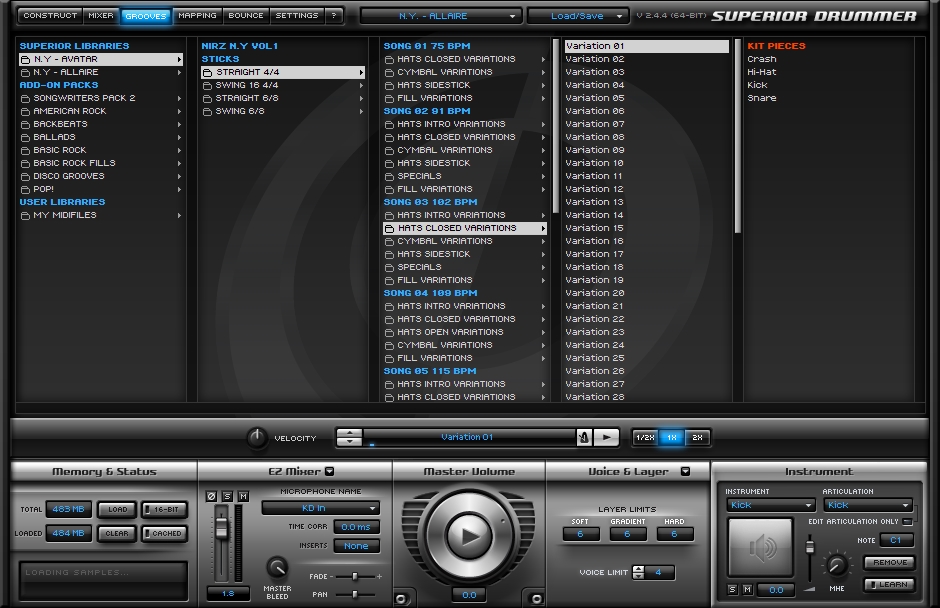
Task: Solo the Kick instrument
Action: point(733,589)
